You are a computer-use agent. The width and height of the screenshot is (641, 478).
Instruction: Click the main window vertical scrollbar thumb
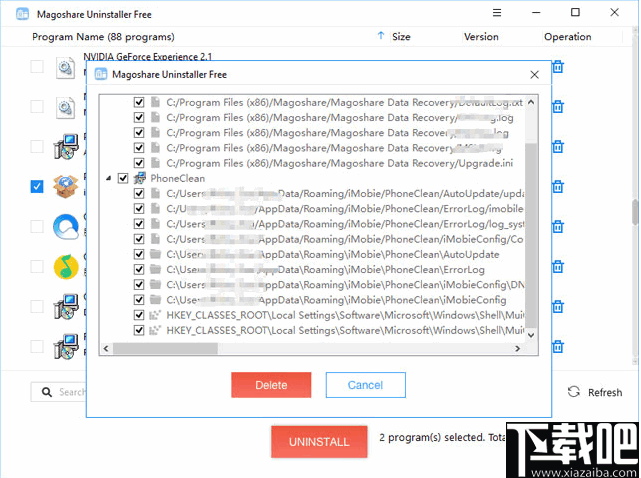point(635,212)
